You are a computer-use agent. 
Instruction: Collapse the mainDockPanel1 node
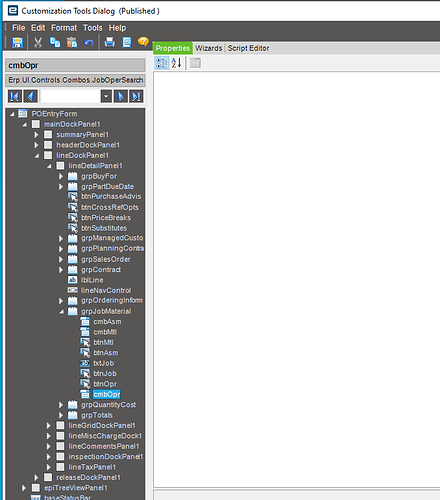(x=25, y=124)
